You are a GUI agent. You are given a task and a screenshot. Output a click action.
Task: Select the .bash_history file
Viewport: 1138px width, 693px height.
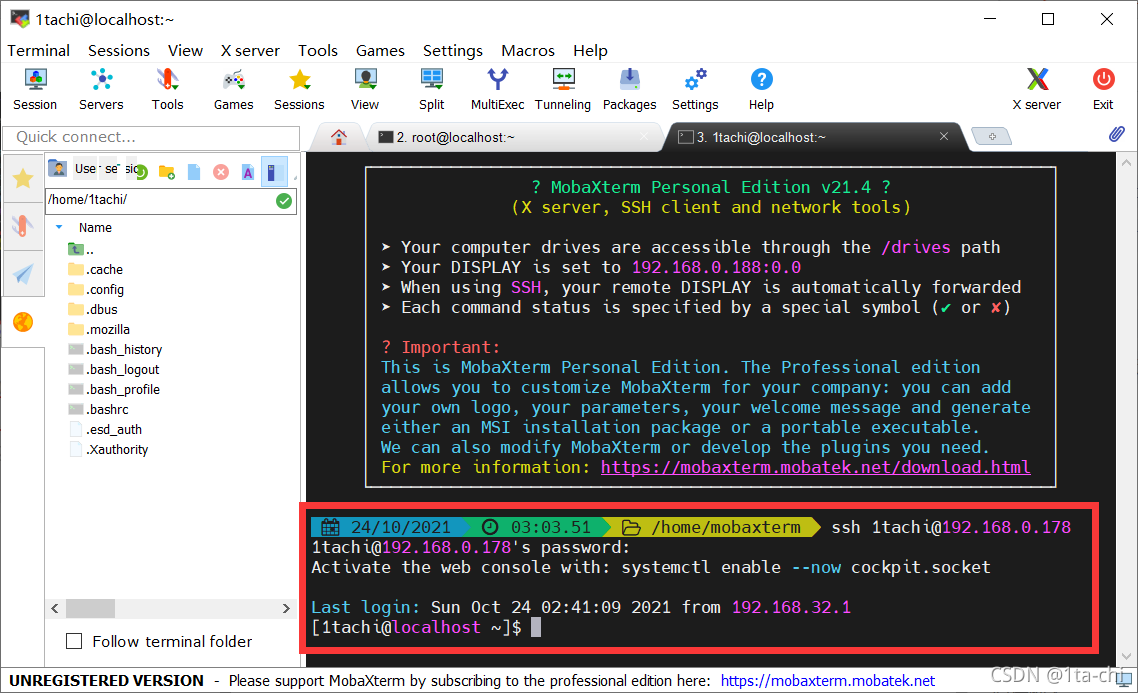coord(115,349)
